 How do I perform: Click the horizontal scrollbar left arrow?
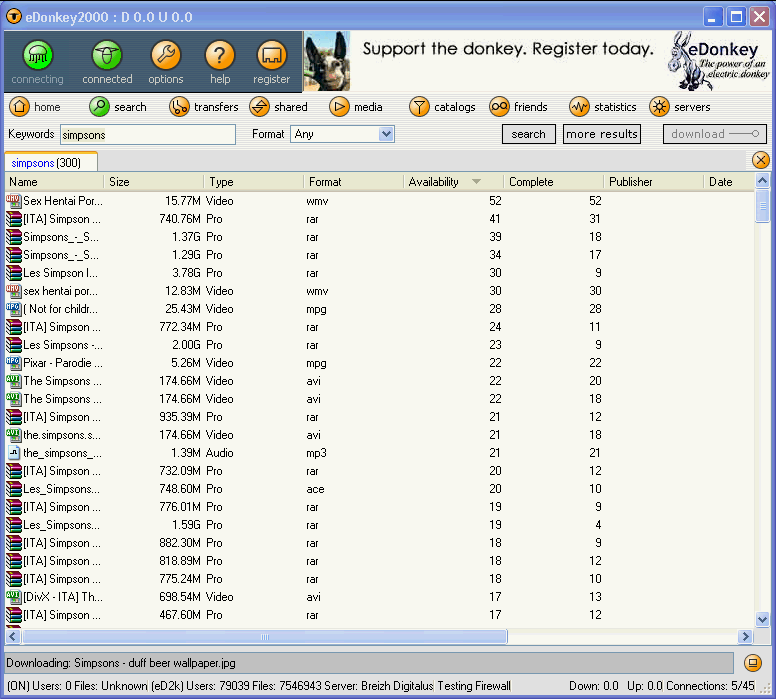coord(13,637)
